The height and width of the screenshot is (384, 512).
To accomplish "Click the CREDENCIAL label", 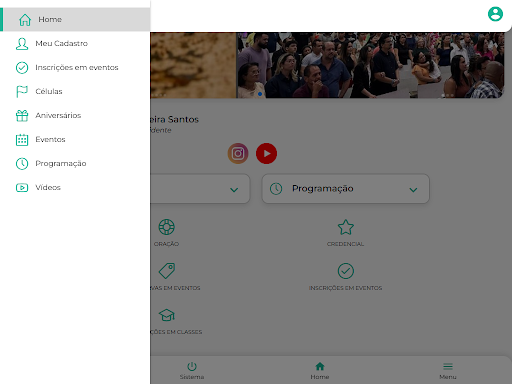I will tap(345, 244).
